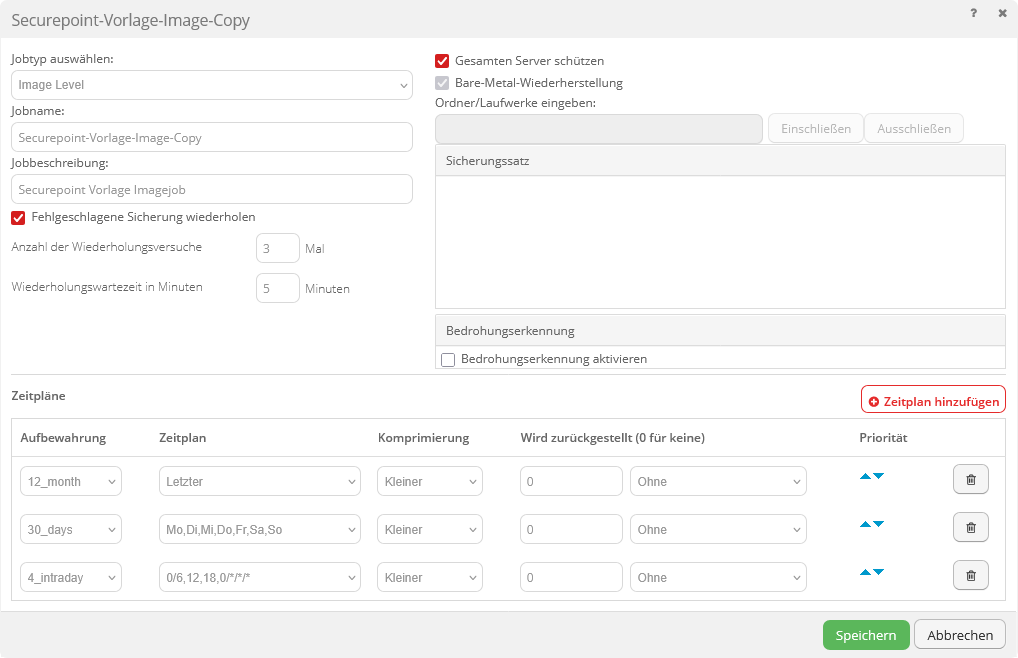Save the job with Speichern
This screenshot has width=1018, height=658.
(865, 635)
